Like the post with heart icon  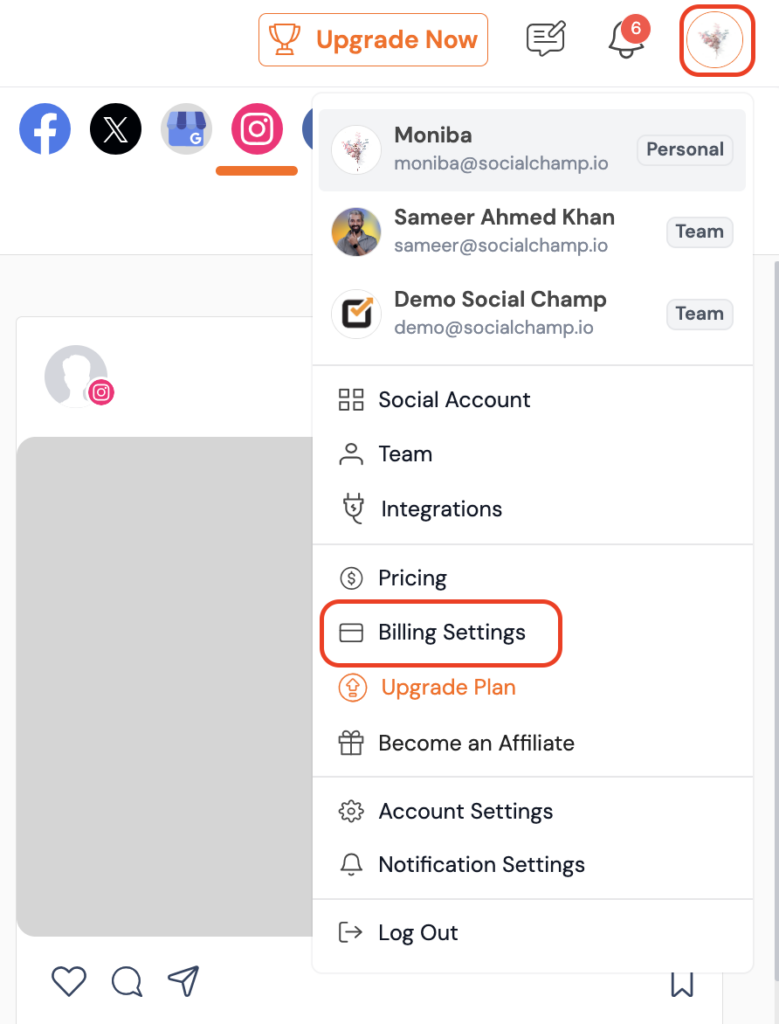coord(69,982)
